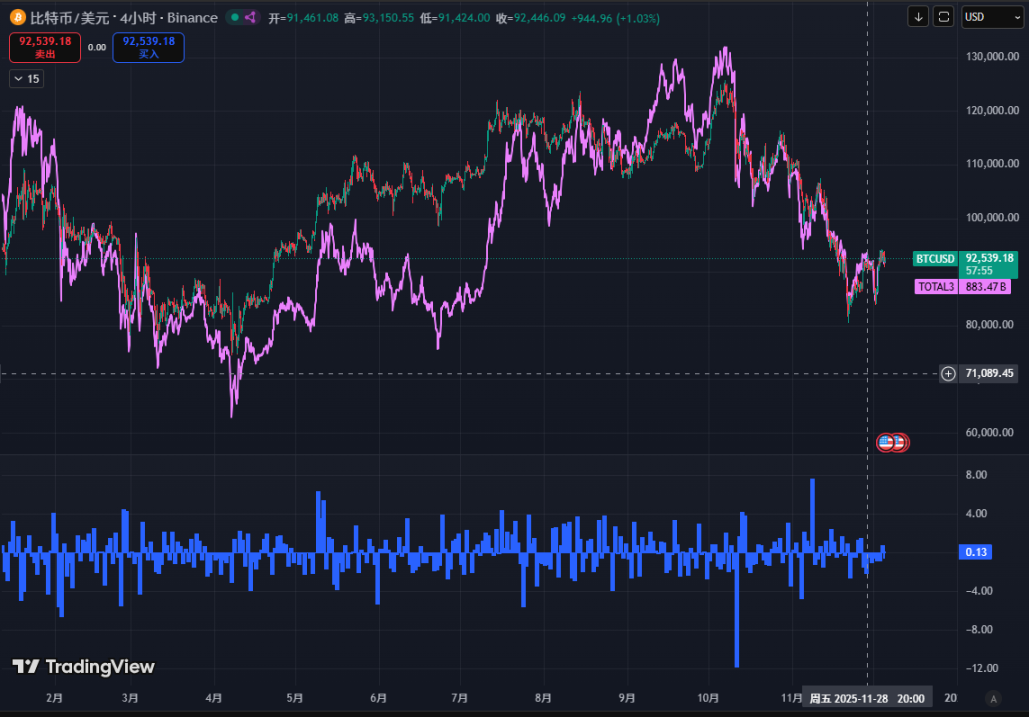Click the TradingView logo

point(84,667)
